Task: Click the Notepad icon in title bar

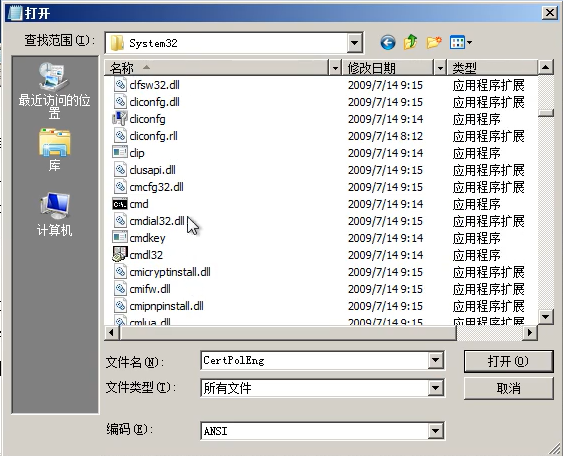Action: click(15, 13)
